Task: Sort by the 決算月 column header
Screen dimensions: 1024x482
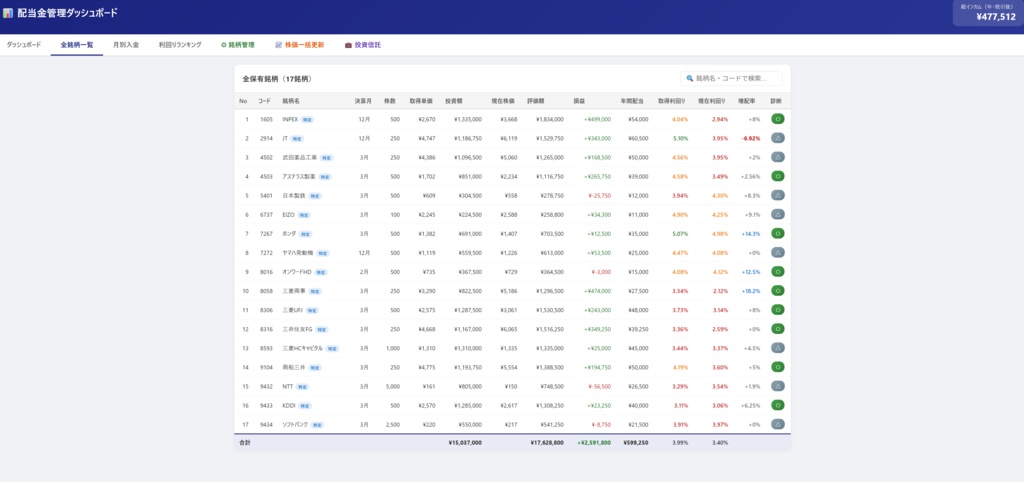Action: (363, 101)
